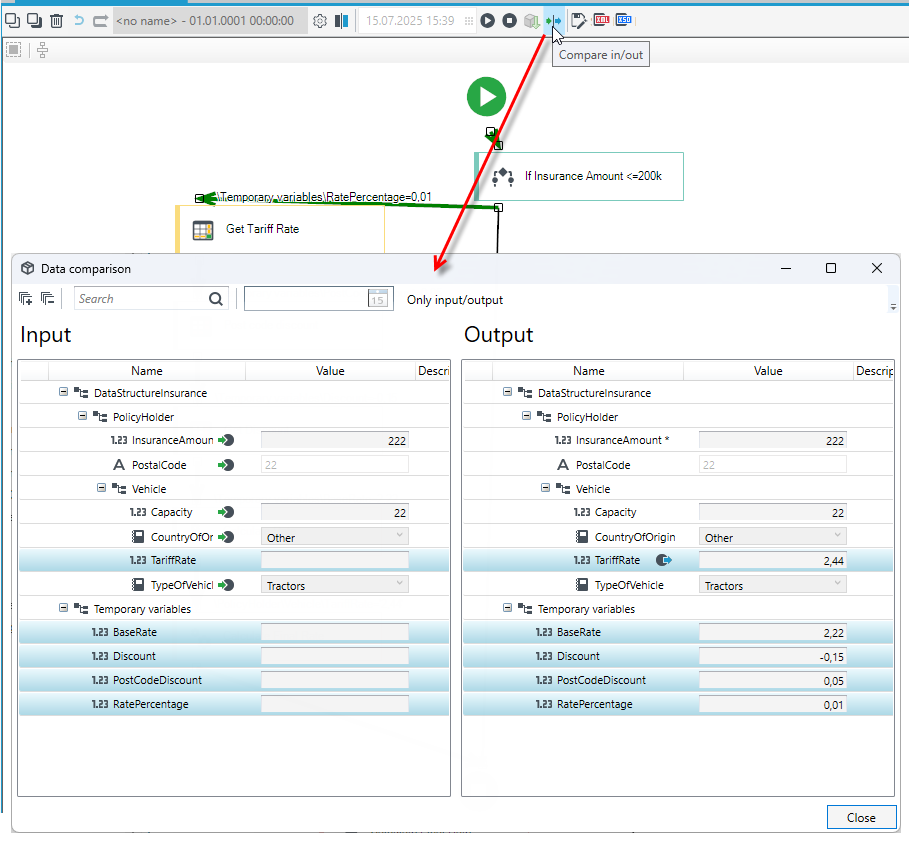
Task: Collapse Output DataStructureInsurance node
Action: tap(507, 393)
